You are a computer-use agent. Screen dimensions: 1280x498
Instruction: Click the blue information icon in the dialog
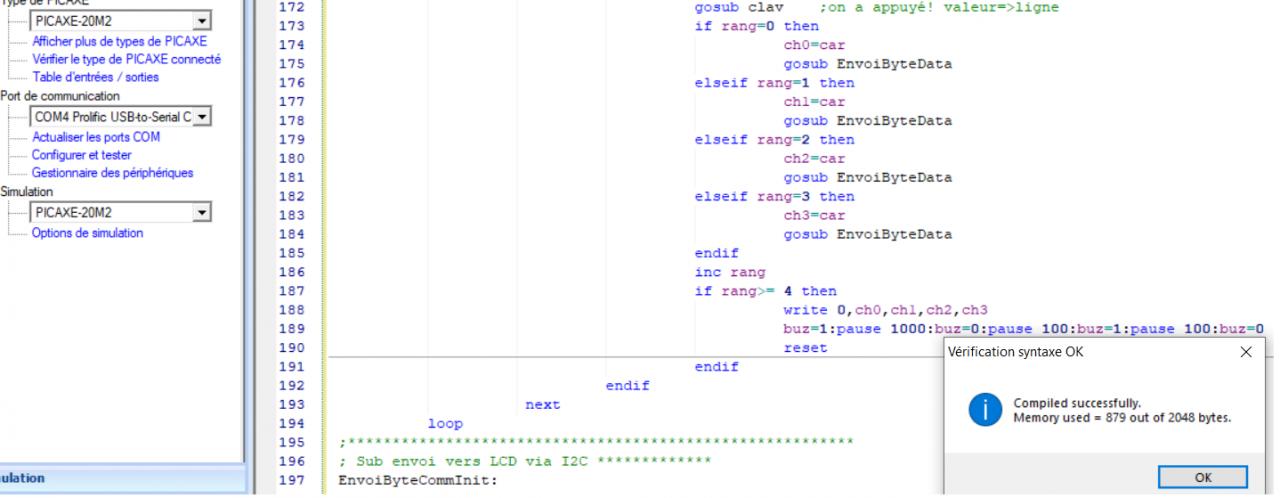[x=986, y=410]
